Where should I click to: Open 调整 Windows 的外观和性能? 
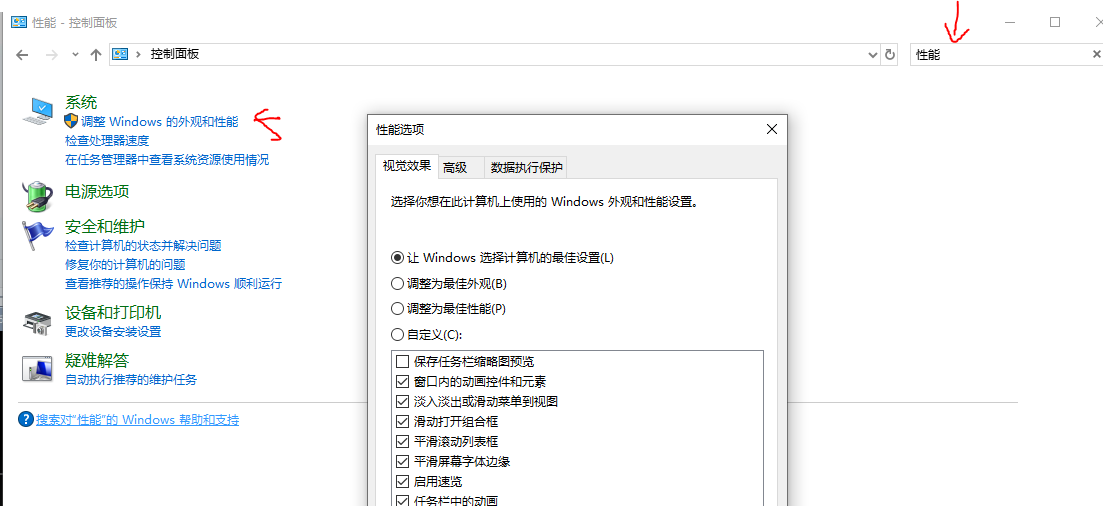(160, 121)
